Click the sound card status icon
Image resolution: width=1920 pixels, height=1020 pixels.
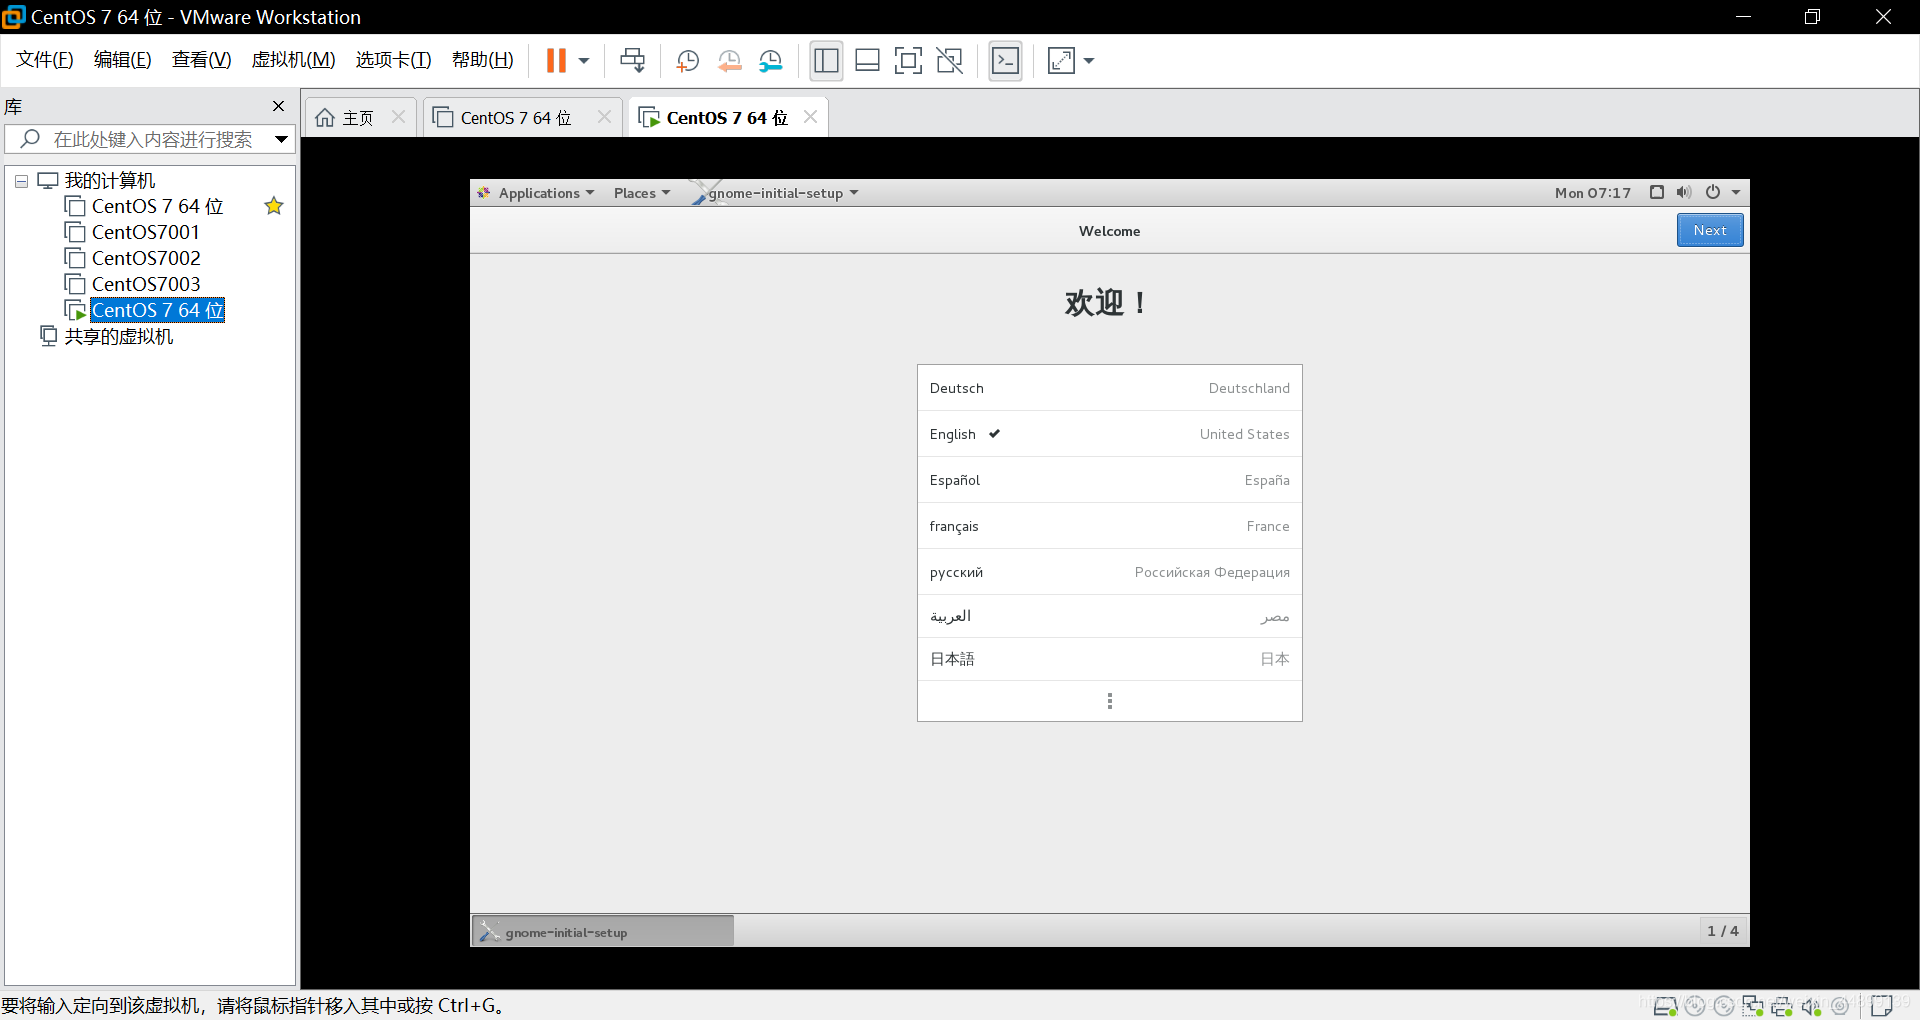1811,1006
